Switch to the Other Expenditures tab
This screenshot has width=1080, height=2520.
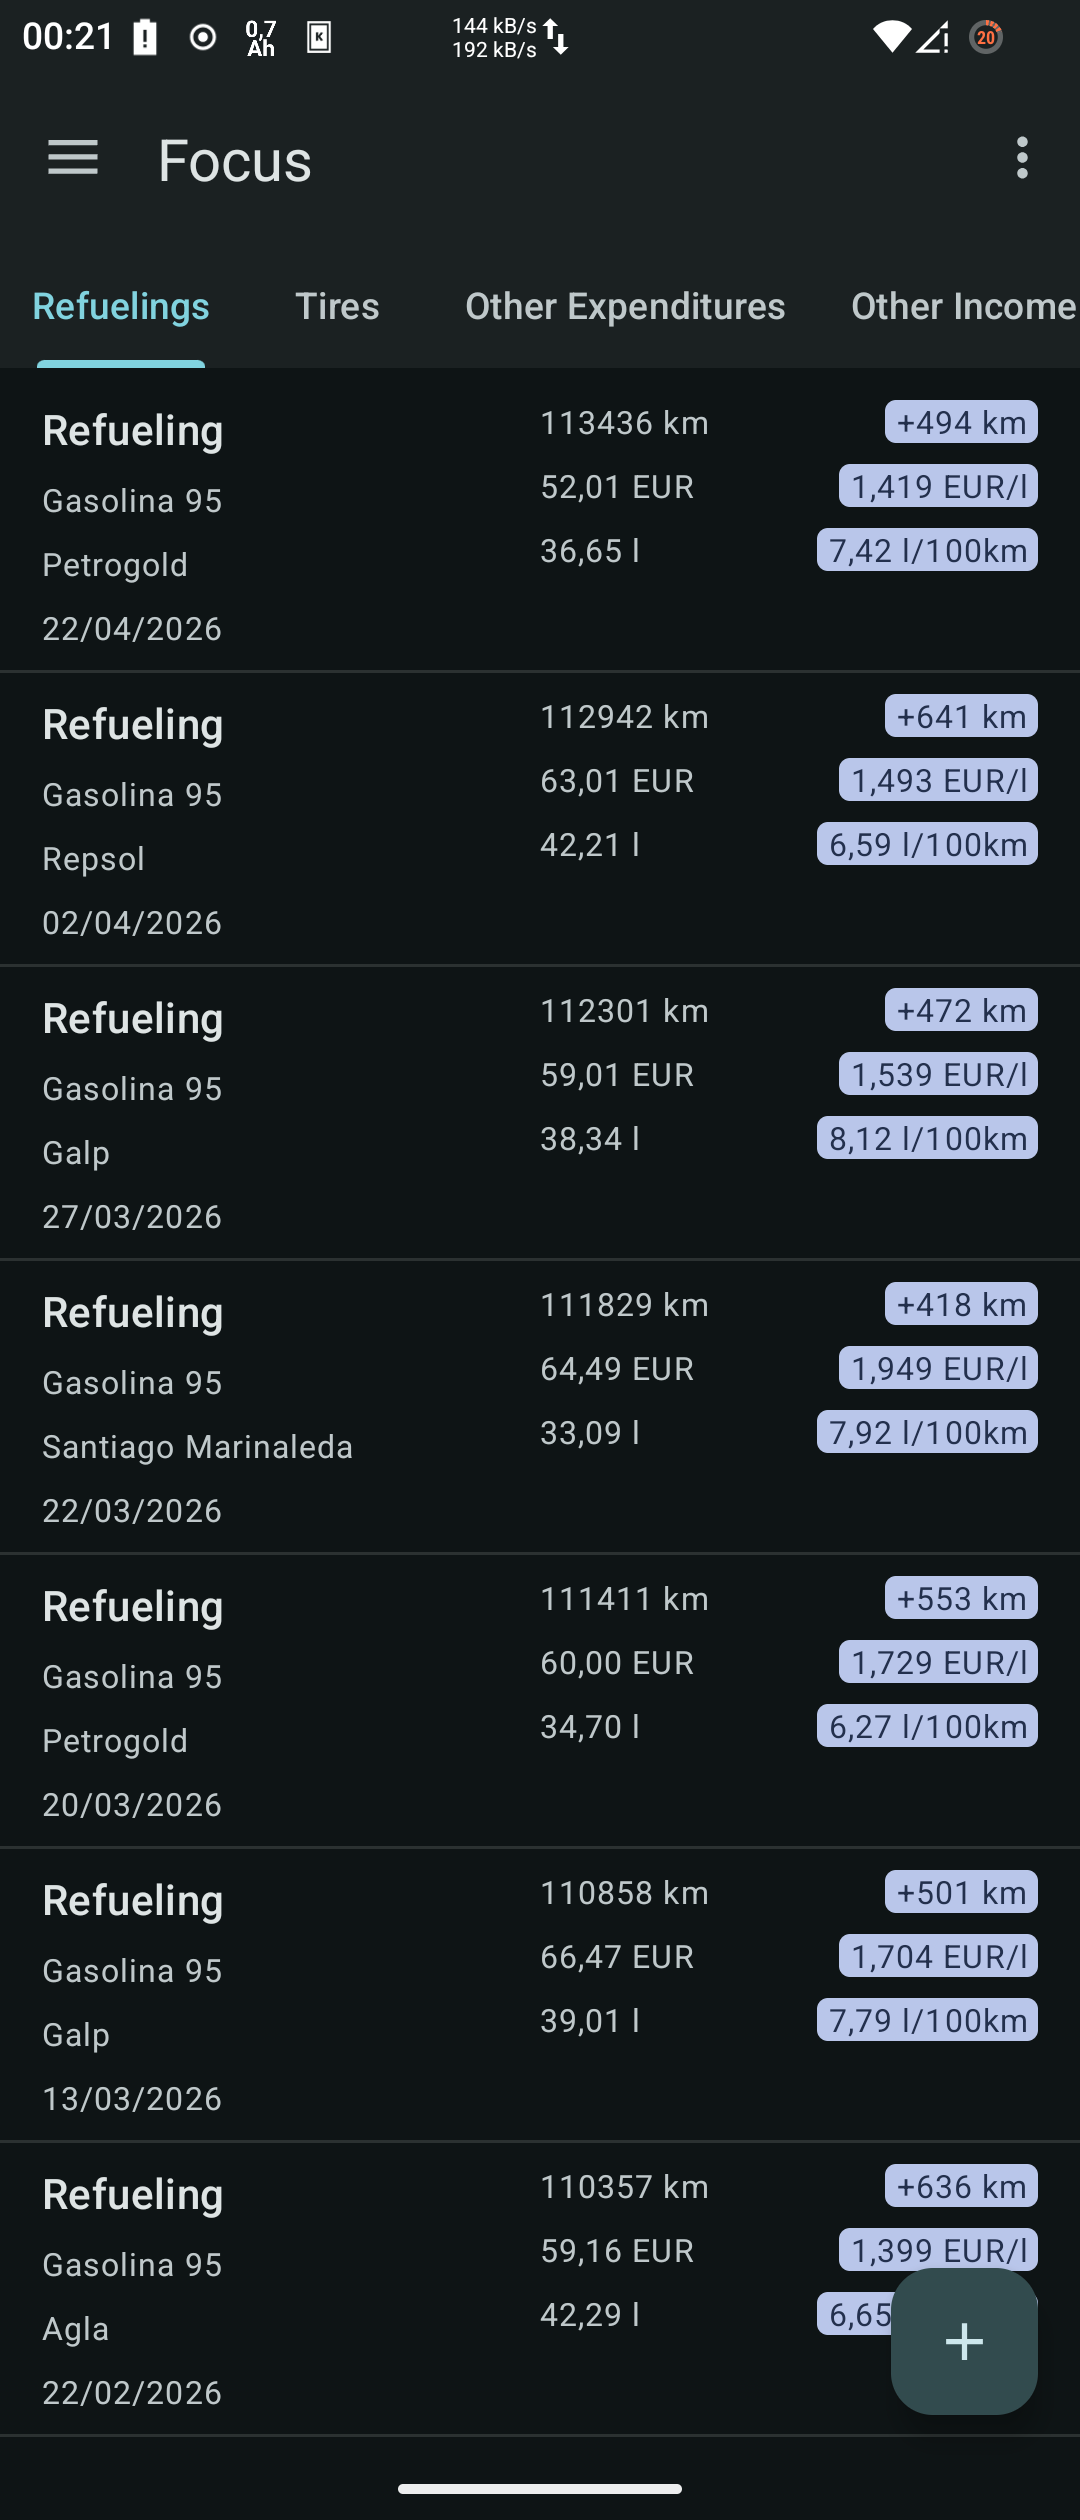(x=625, y=306)
